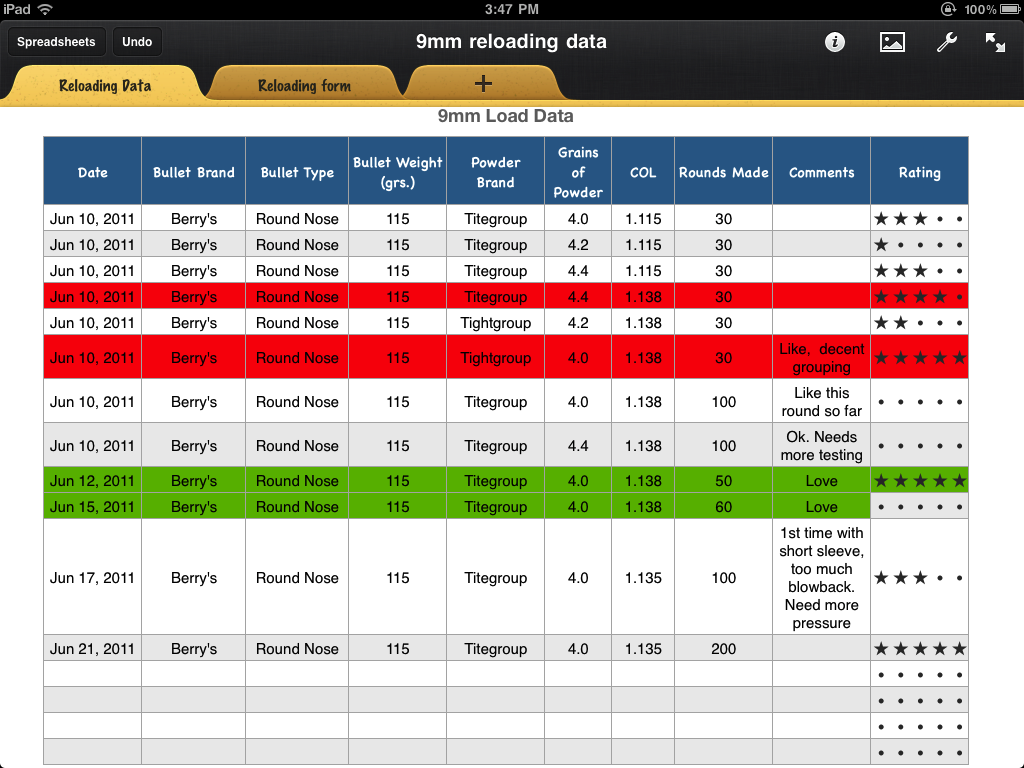This screenshot has width=1024, height=768.
Task: Select the Bullet Weight (grs.) header
Action: [398, 172]
